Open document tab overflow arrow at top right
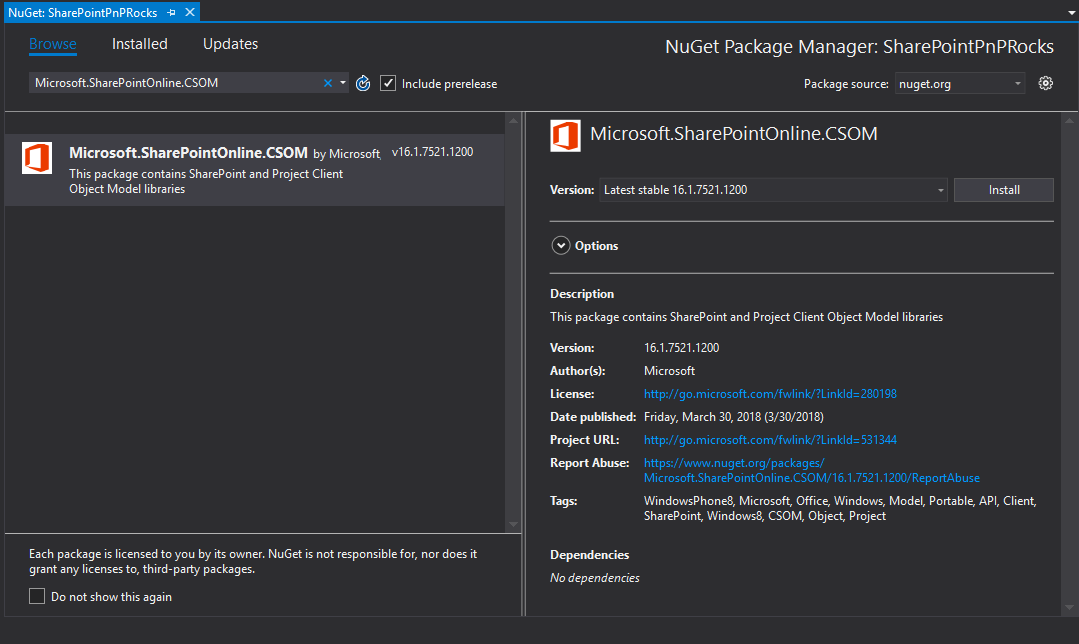Screen dimensions: 1079x644 [1070, 13]
